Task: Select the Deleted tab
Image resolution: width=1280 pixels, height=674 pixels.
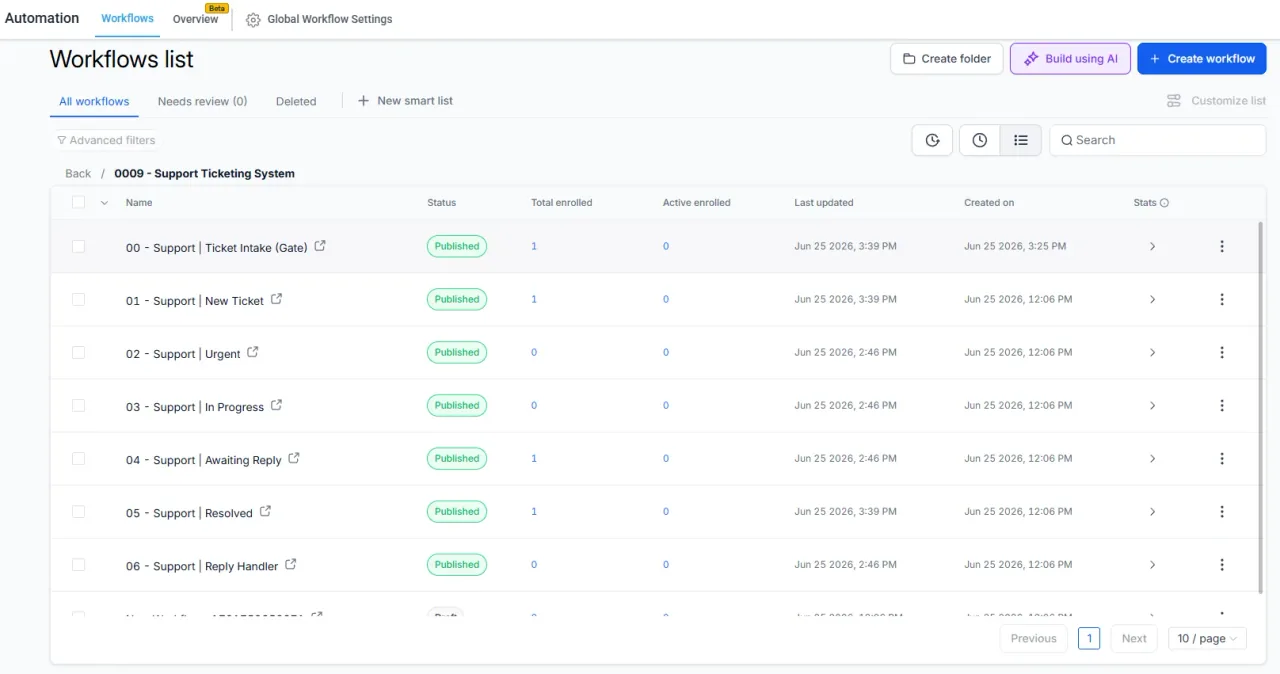Action: pyautogui.click(x=296, y=101)
